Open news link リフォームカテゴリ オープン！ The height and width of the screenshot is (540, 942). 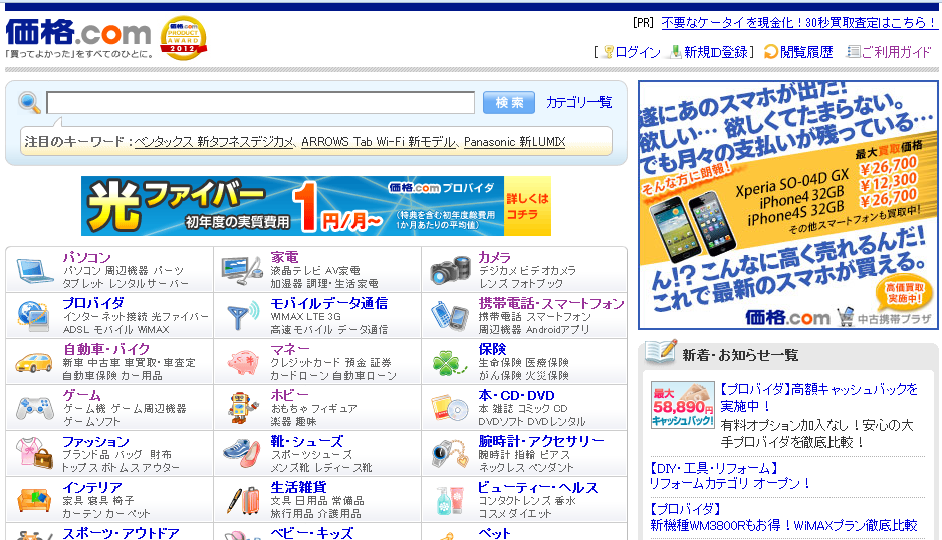coord(729,484)
